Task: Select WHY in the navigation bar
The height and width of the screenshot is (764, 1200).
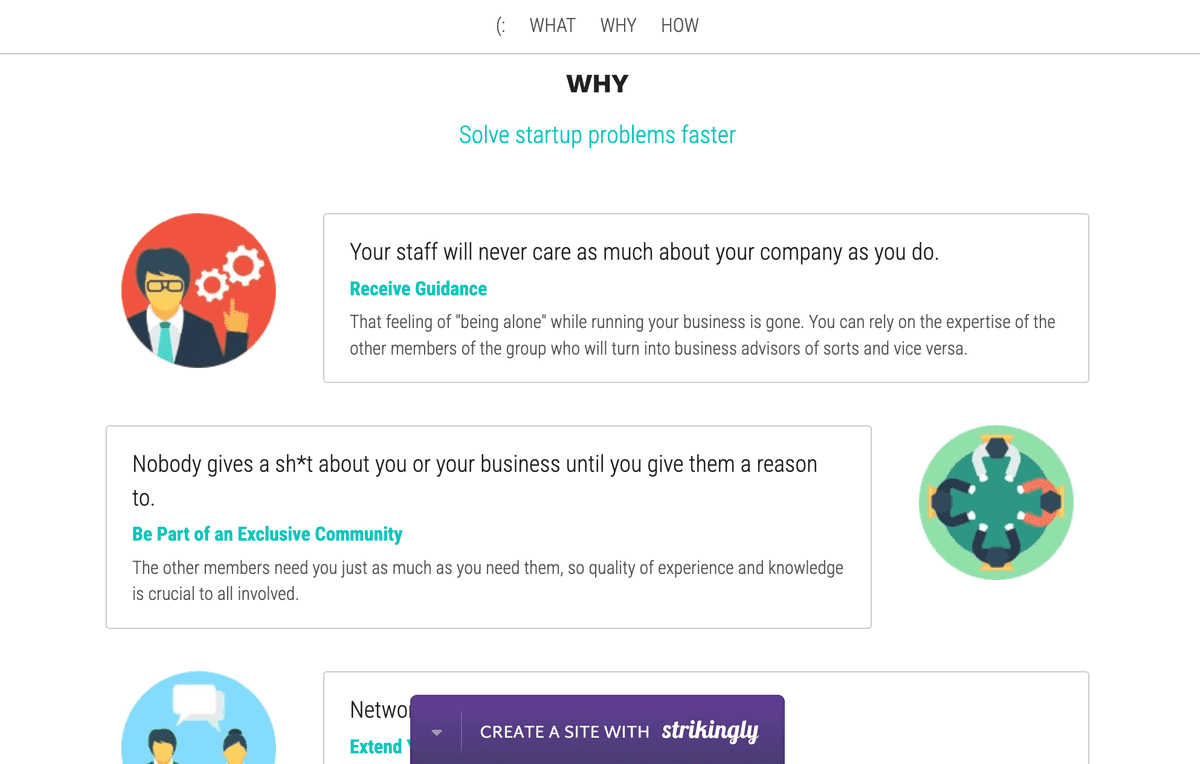Action: (617, 25)
